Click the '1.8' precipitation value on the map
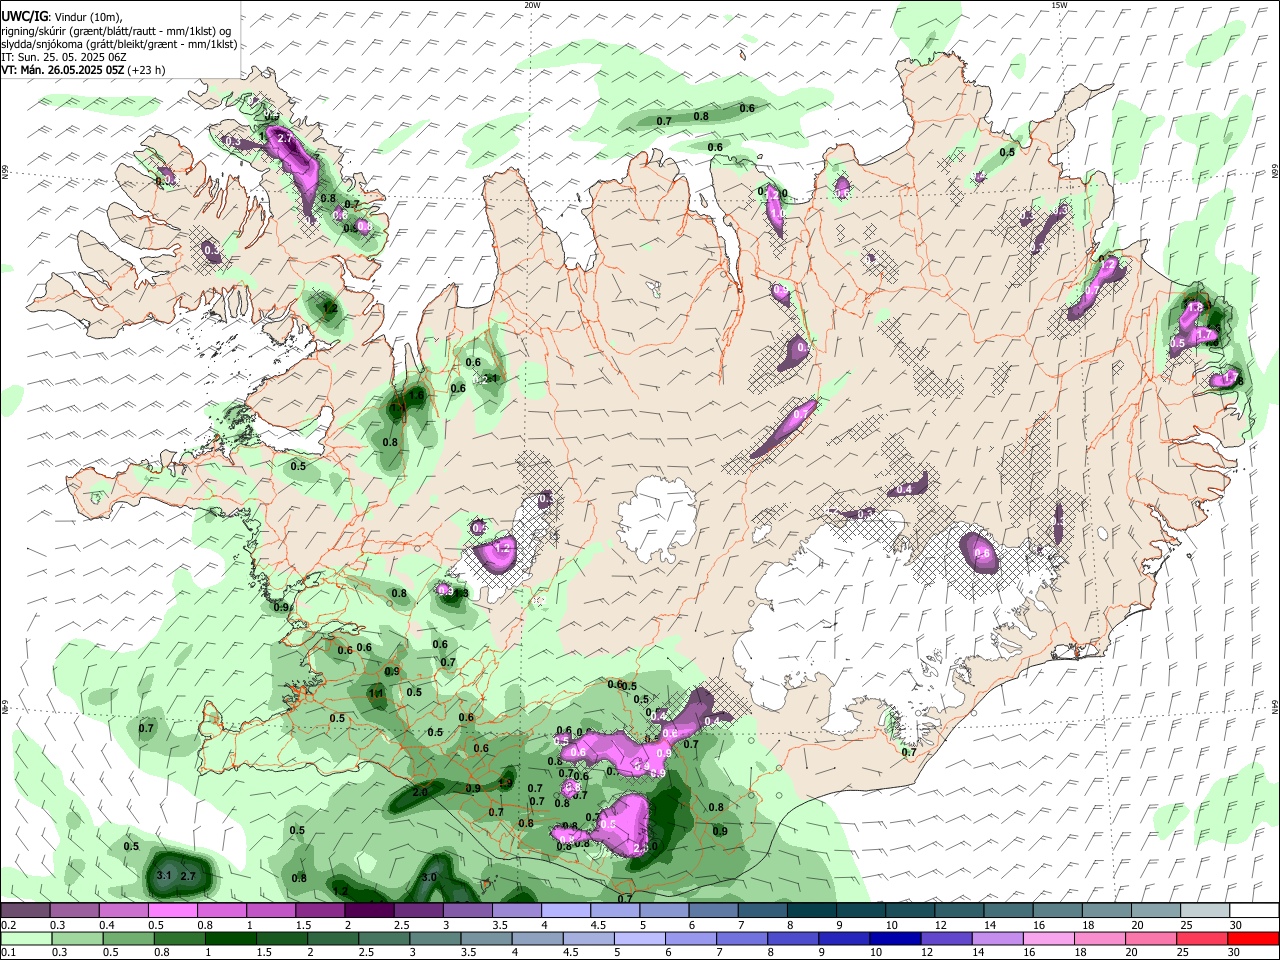 point(1193,307)
